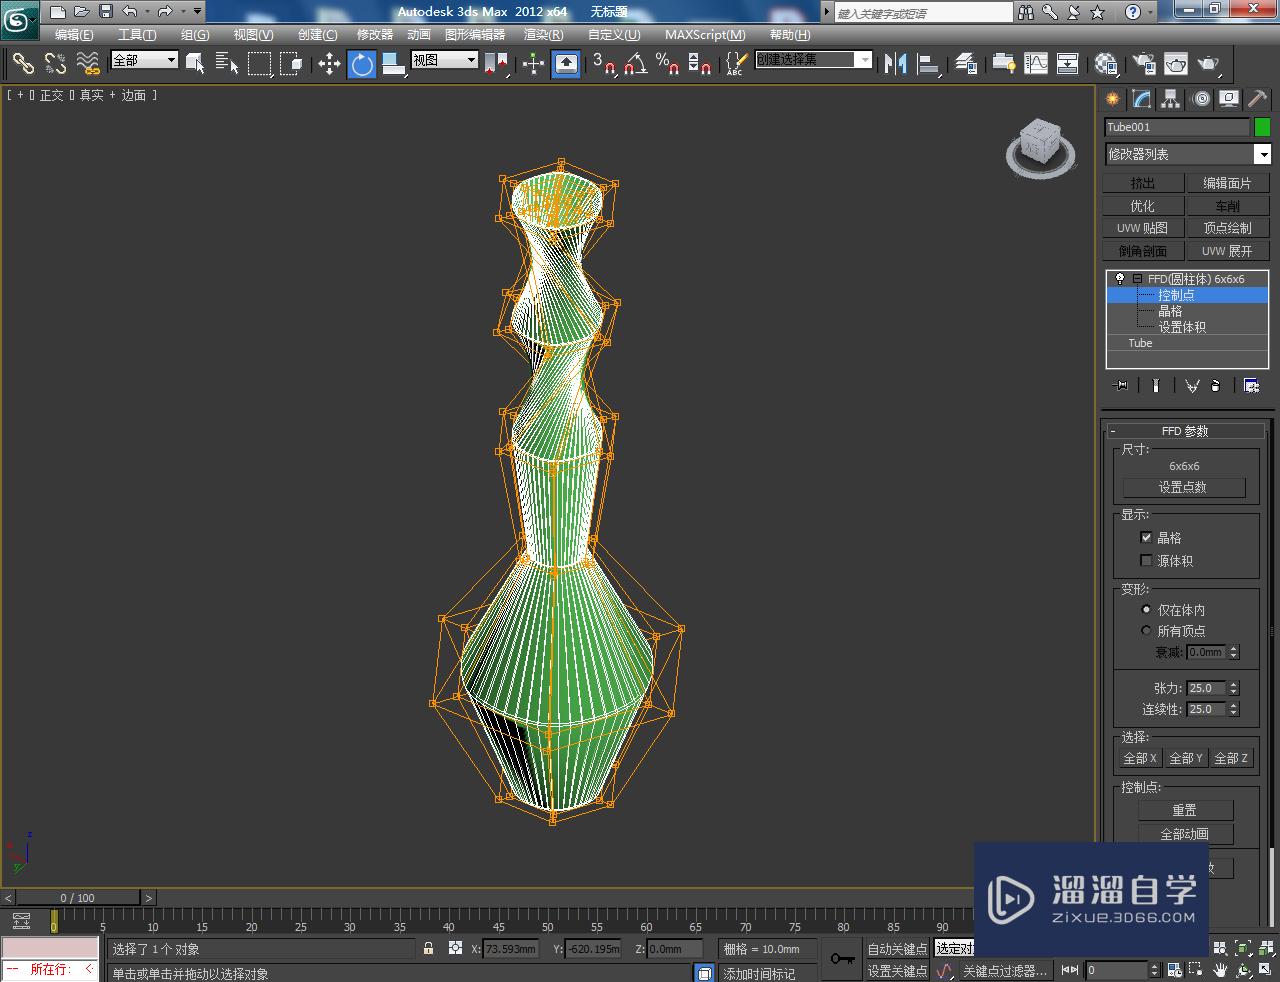Click the 挤出 modifier button
The width and height of the screenshot is (1280, 982).
coord(1142,183)
